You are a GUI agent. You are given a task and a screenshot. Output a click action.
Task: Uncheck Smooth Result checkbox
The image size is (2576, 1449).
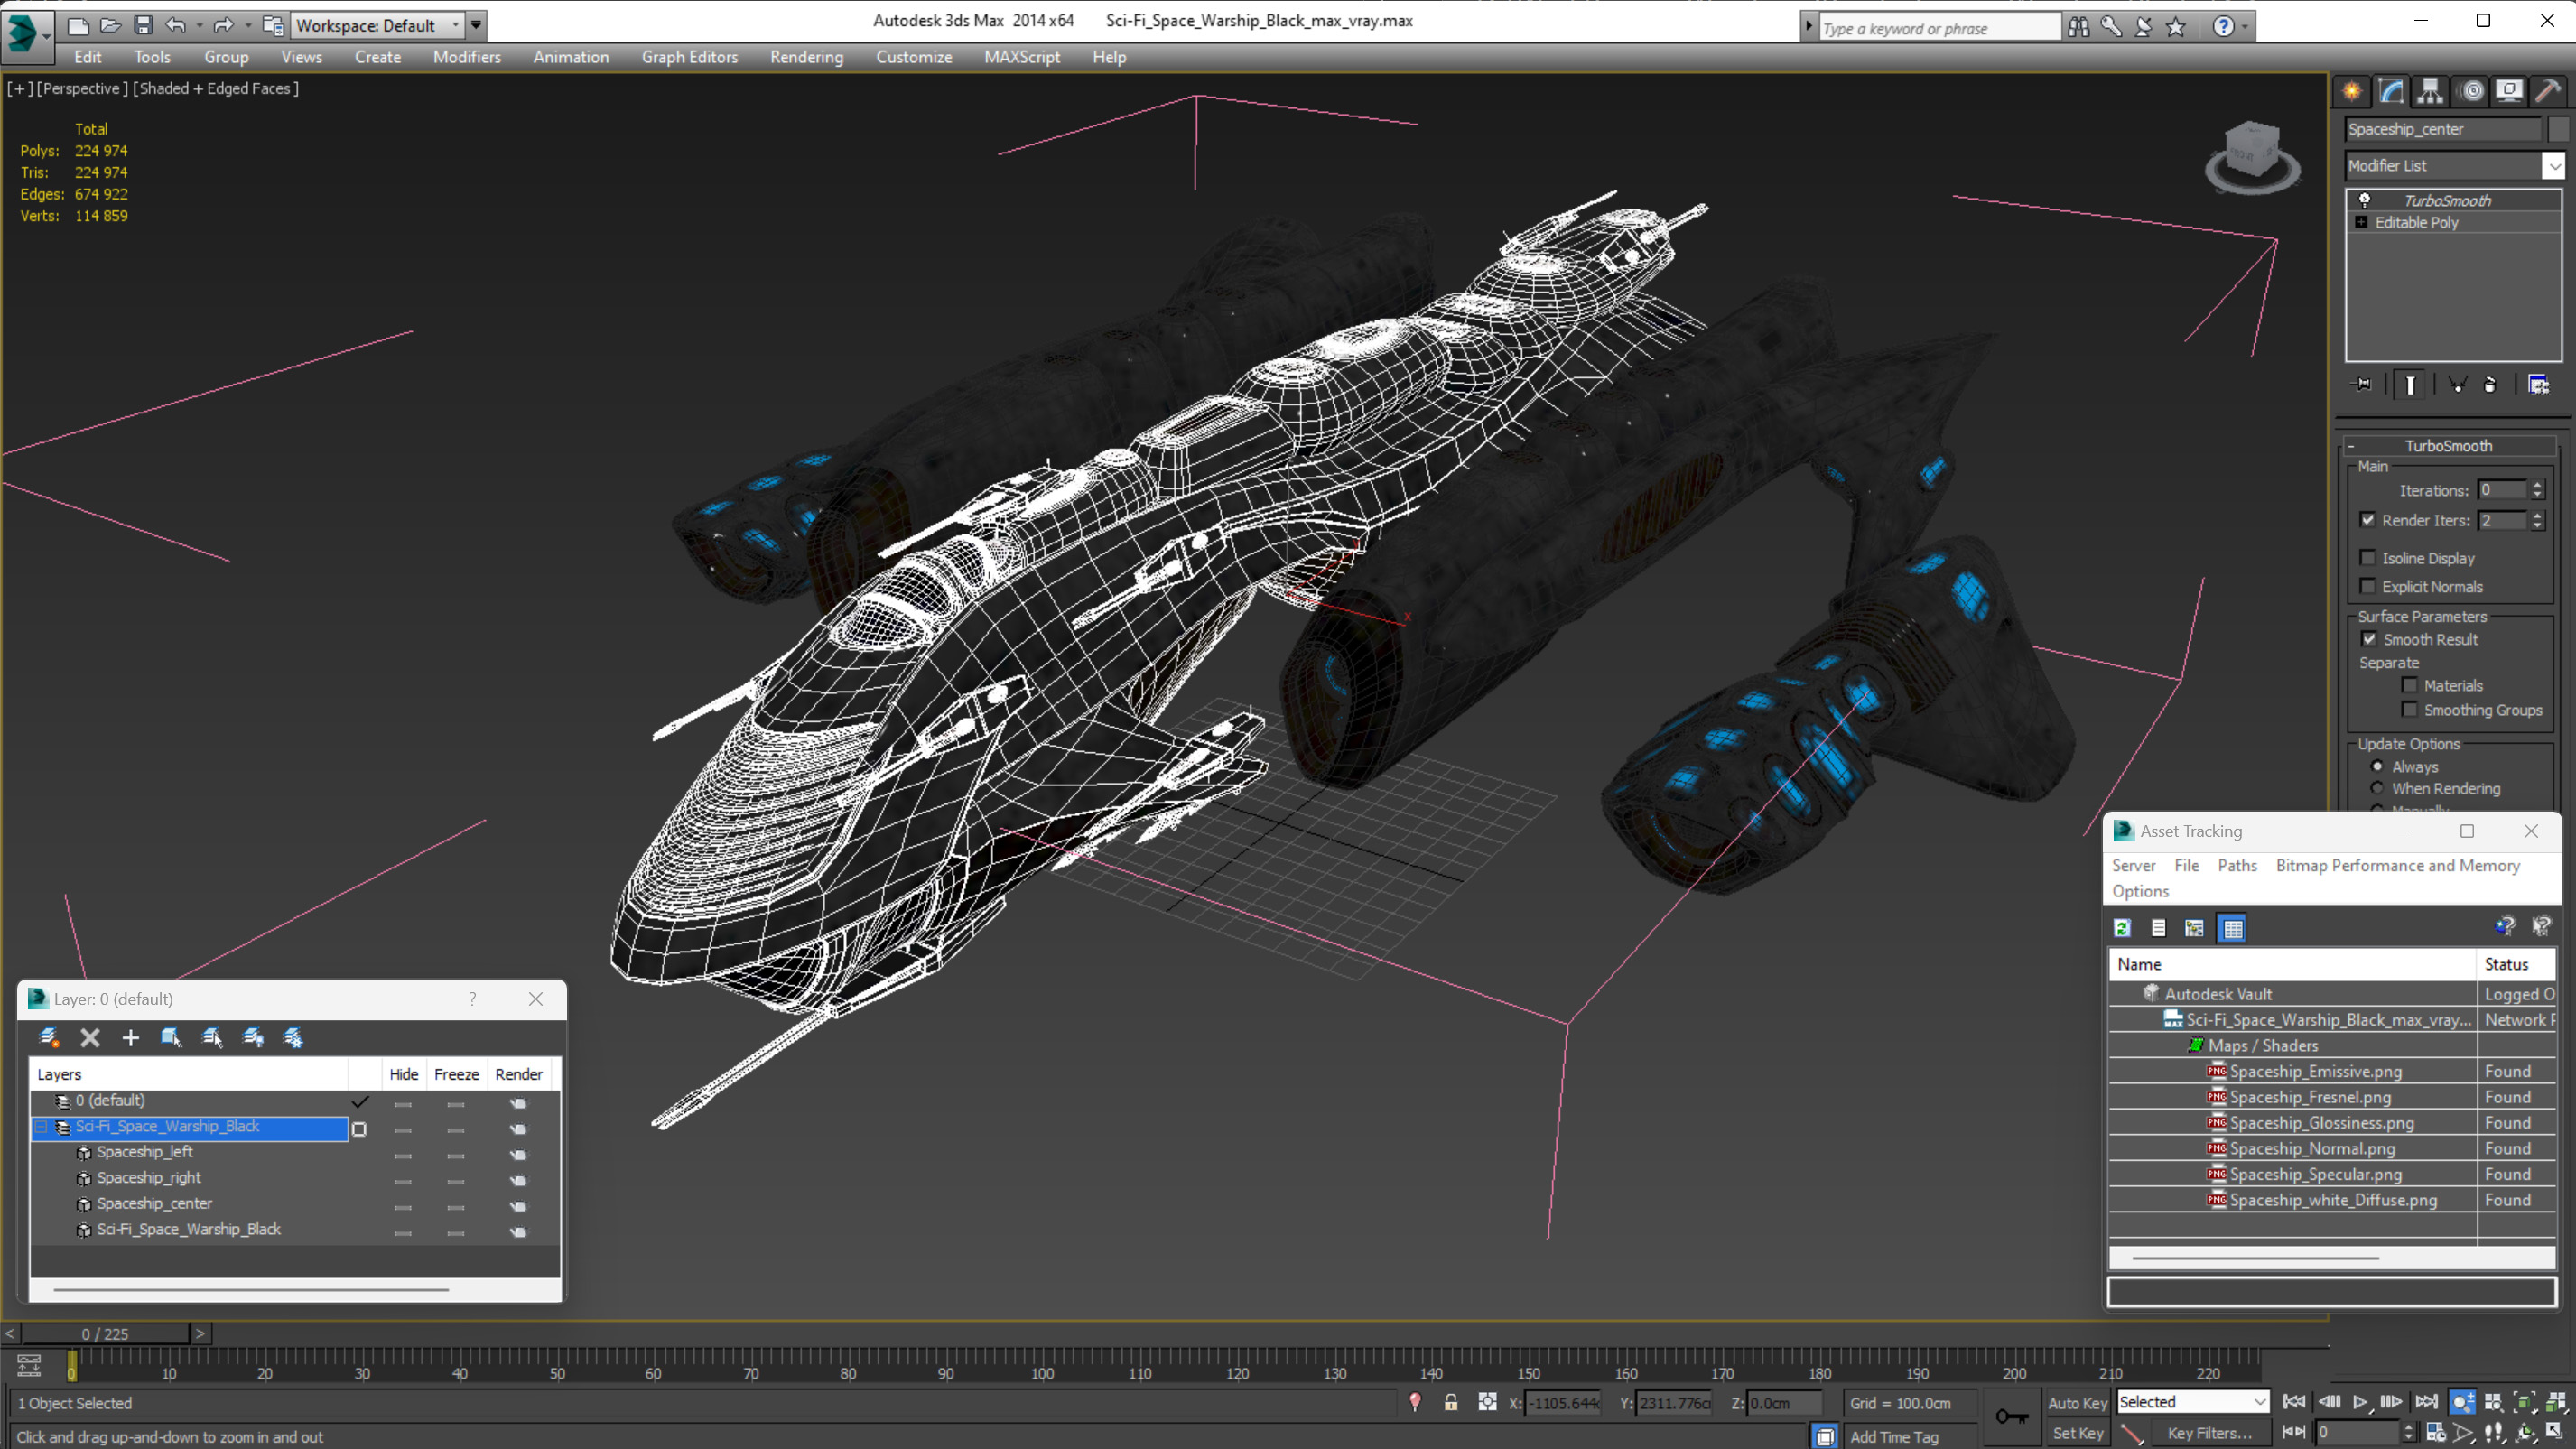(x=2369, y=639)
